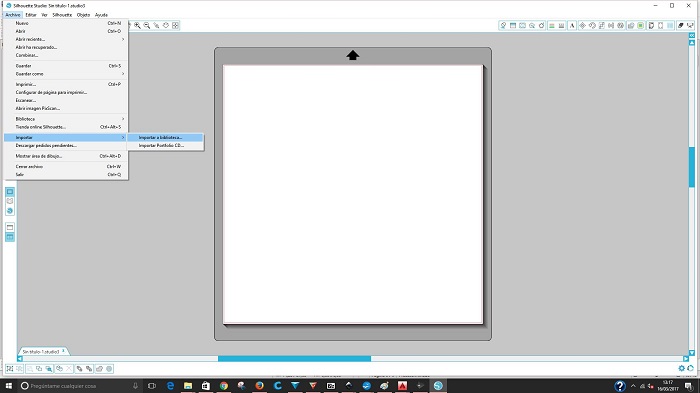Click the single-pane view icon on left
The image size is (700, 393).
pos(10,227)
